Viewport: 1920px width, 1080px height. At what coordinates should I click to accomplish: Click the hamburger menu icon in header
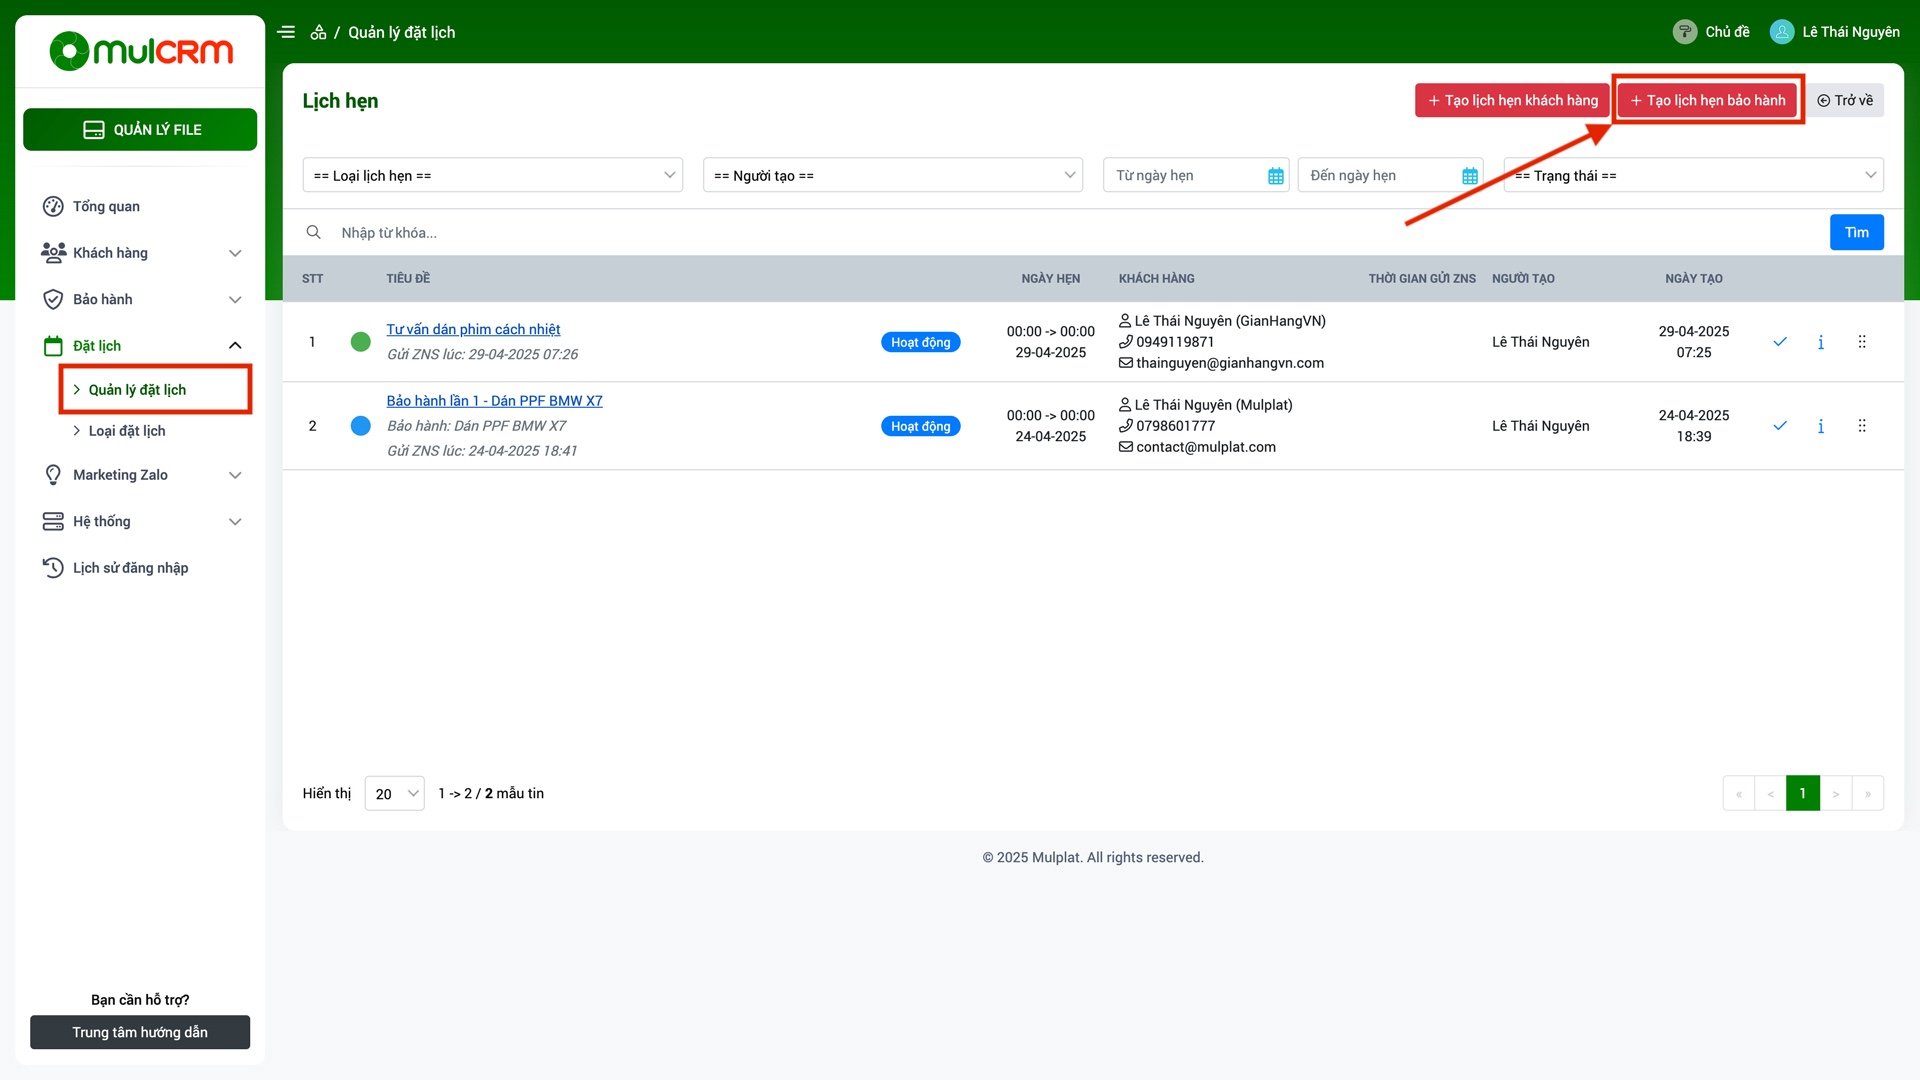point(286,32)
